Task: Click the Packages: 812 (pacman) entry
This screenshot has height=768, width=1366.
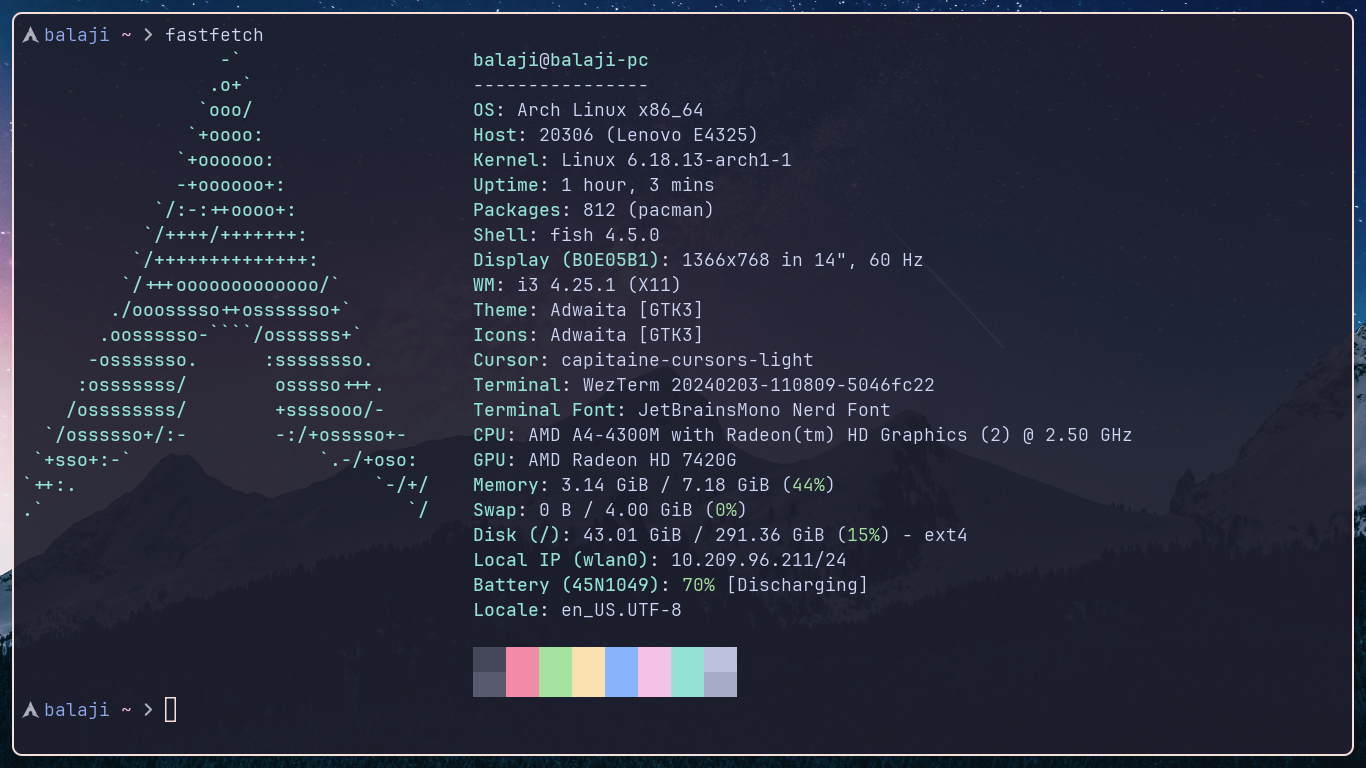Action: click(x=590, y=209)
